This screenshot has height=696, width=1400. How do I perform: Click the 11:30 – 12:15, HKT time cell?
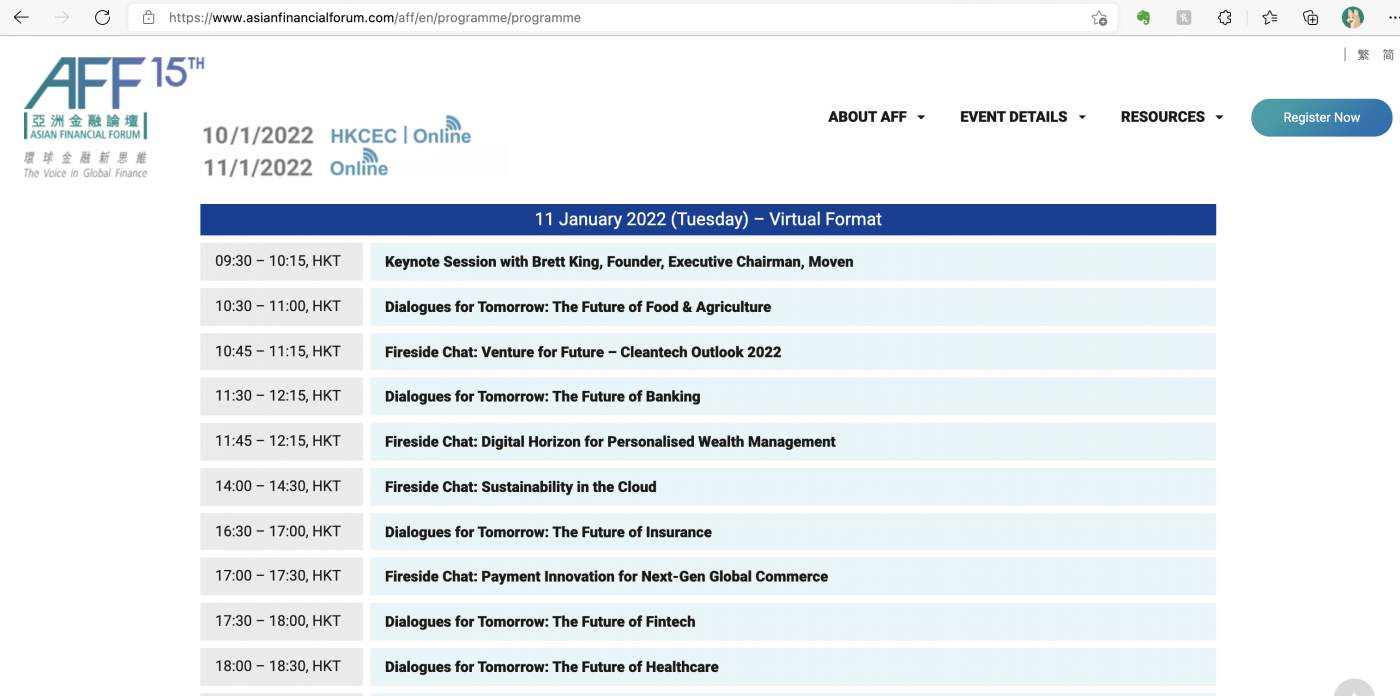pyautogui.click(x=281, y=397)
